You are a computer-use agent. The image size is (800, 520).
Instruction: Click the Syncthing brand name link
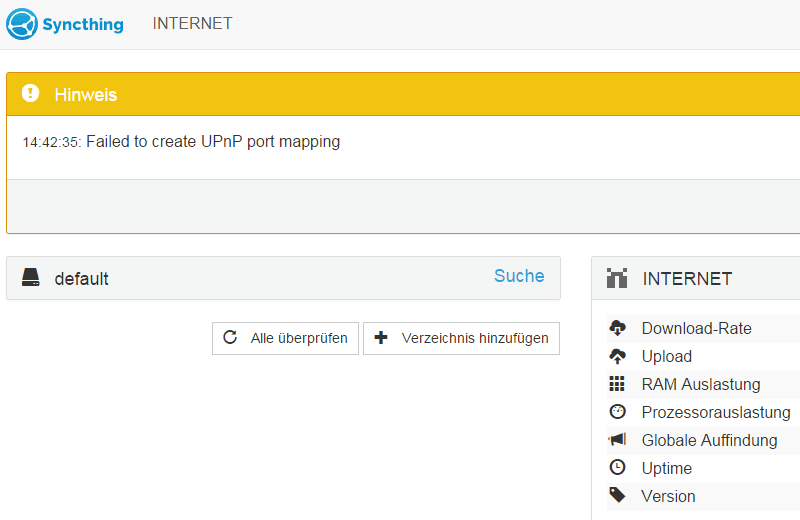[x=83, y=24]
